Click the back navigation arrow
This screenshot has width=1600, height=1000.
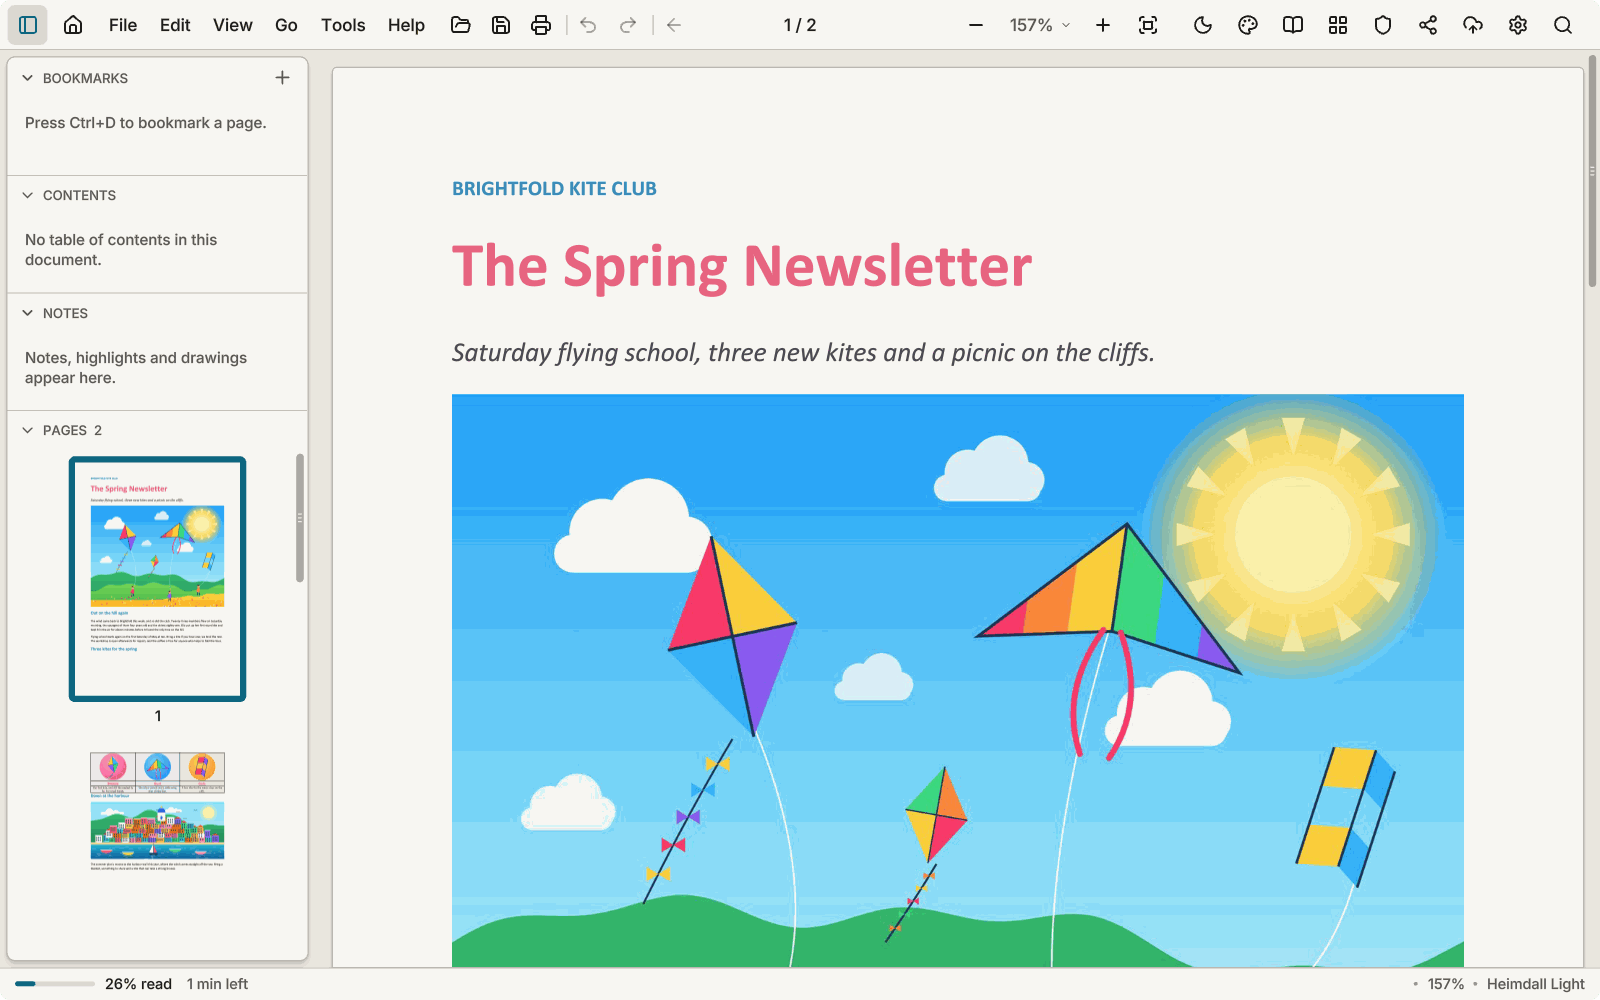coord(674,25)
